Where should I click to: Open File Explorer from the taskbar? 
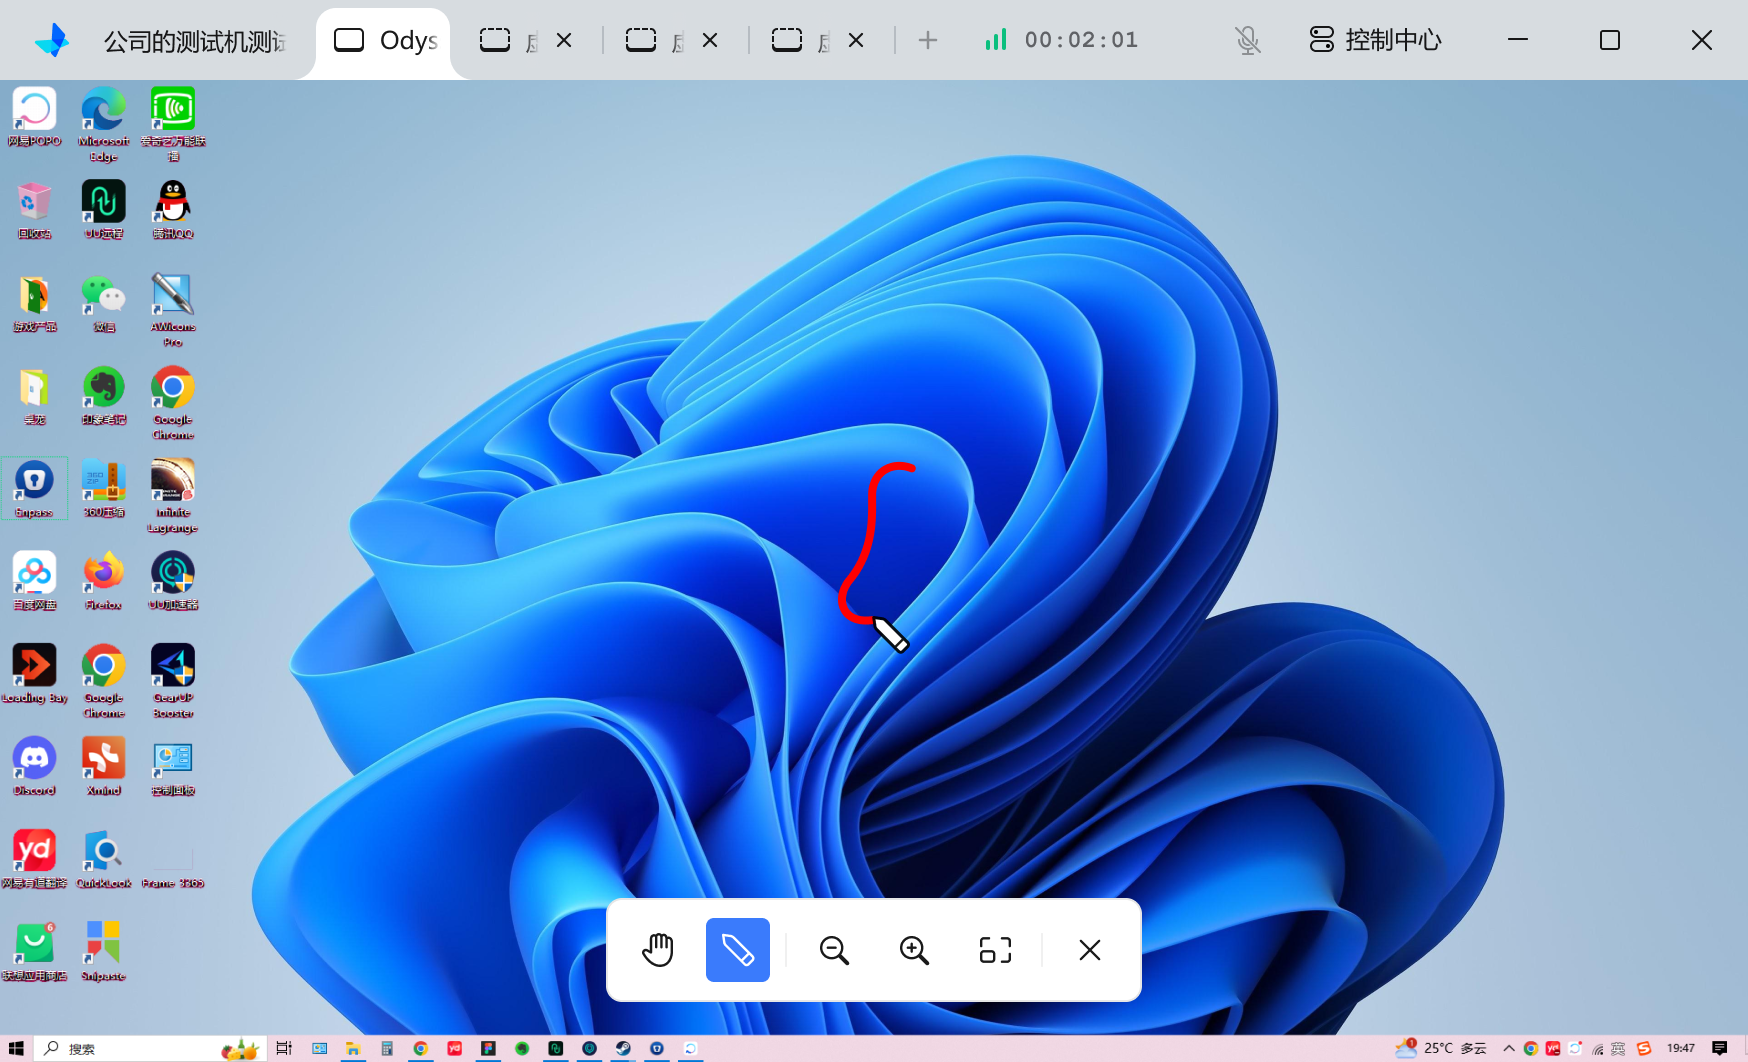353,1048
